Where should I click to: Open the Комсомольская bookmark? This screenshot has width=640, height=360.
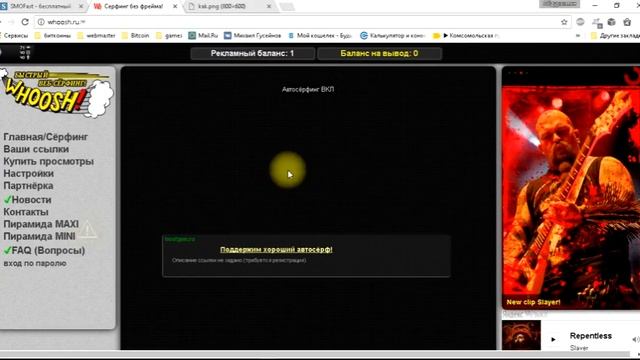(466, 36)
